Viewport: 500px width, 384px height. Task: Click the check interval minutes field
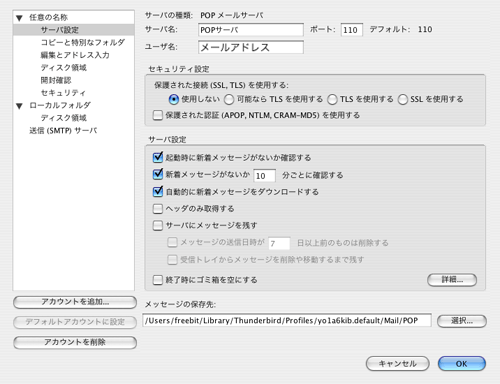(264, 176)
